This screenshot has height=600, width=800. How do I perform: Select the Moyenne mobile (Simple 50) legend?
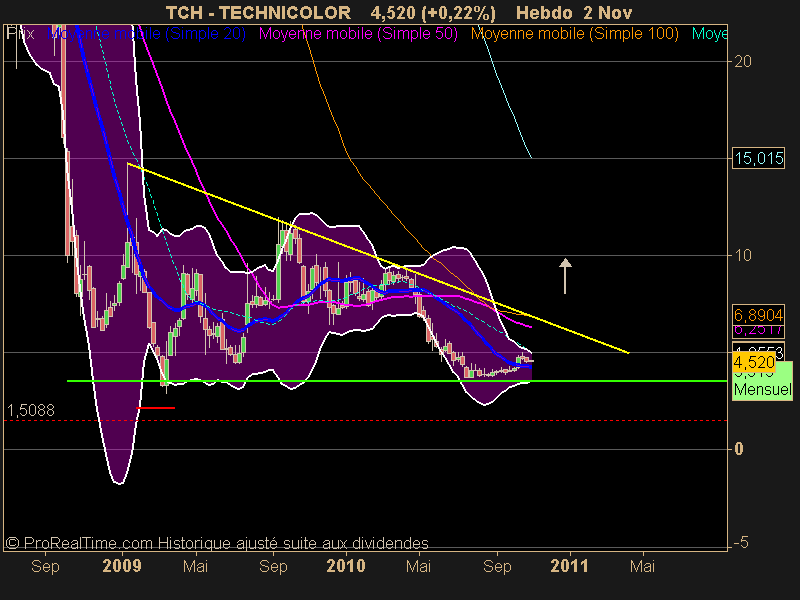358,34
